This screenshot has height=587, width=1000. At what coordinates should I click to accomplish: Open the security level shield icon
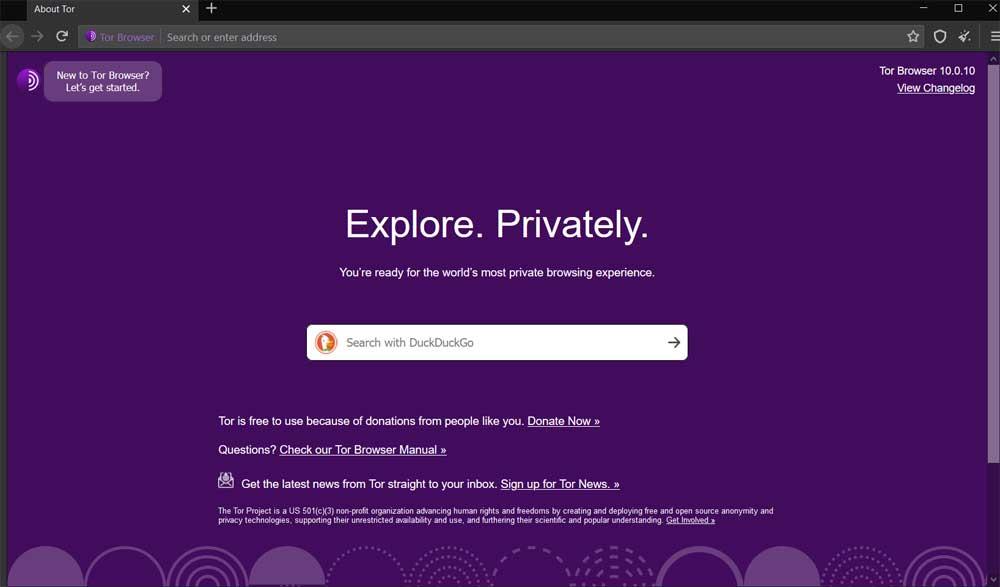click(939, 37)
